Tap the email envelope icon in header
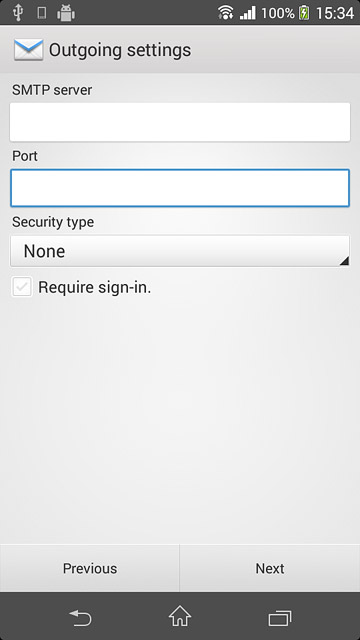Image resolution: width=360 pixels, height=640 pixels. click(x=28, y=50)
